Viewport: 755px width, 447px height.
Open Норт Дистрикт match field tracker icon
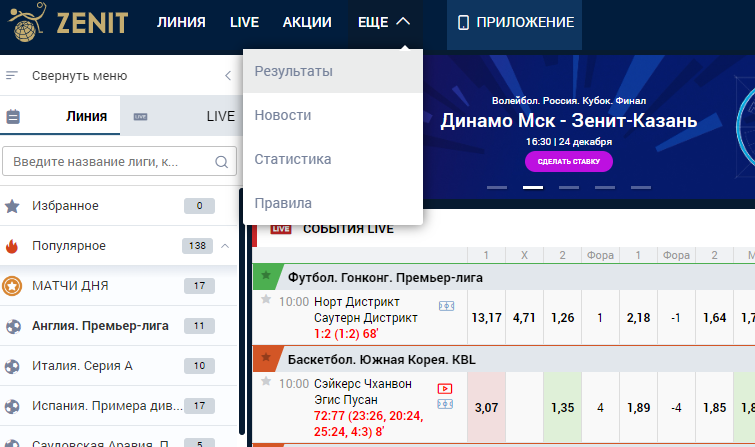point(446,306)
